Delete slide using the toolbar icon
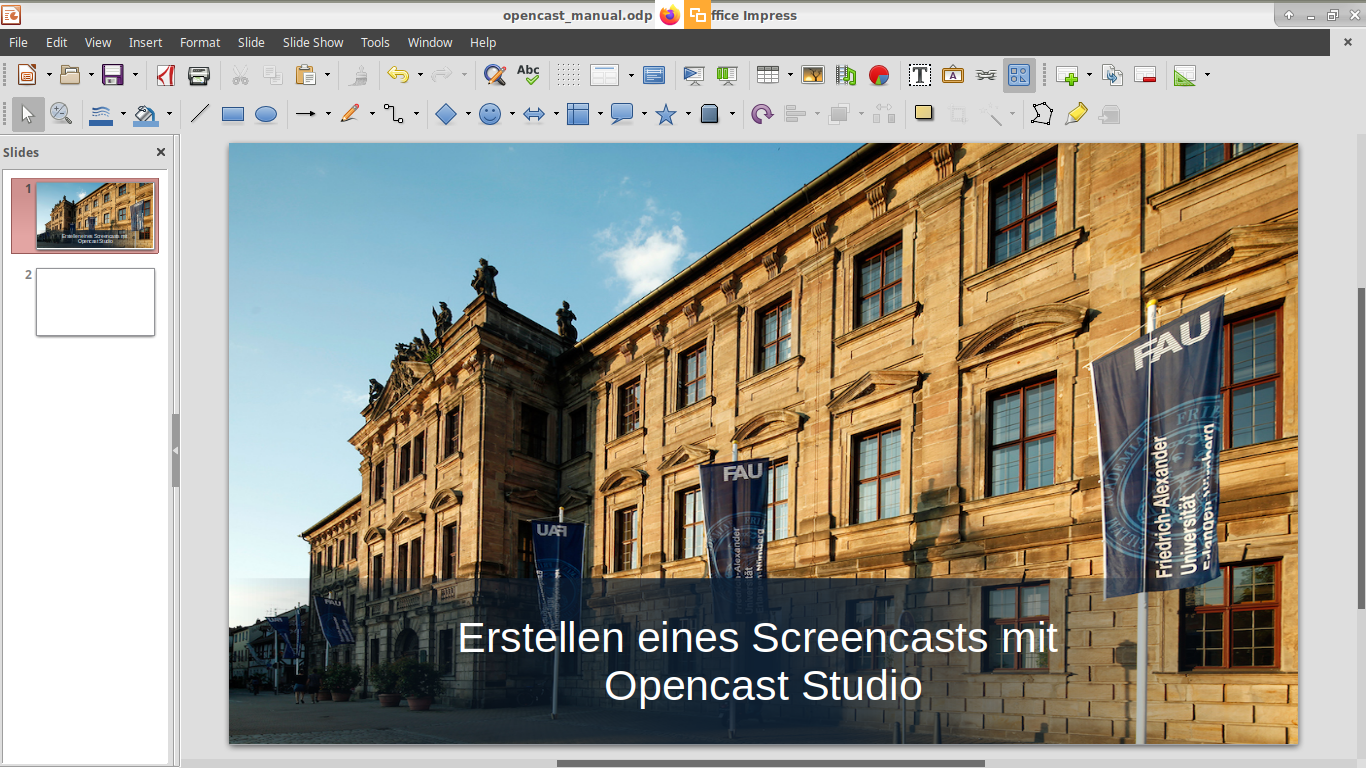This screenshot has height=768, width=1366. (x=1145, y=75)
